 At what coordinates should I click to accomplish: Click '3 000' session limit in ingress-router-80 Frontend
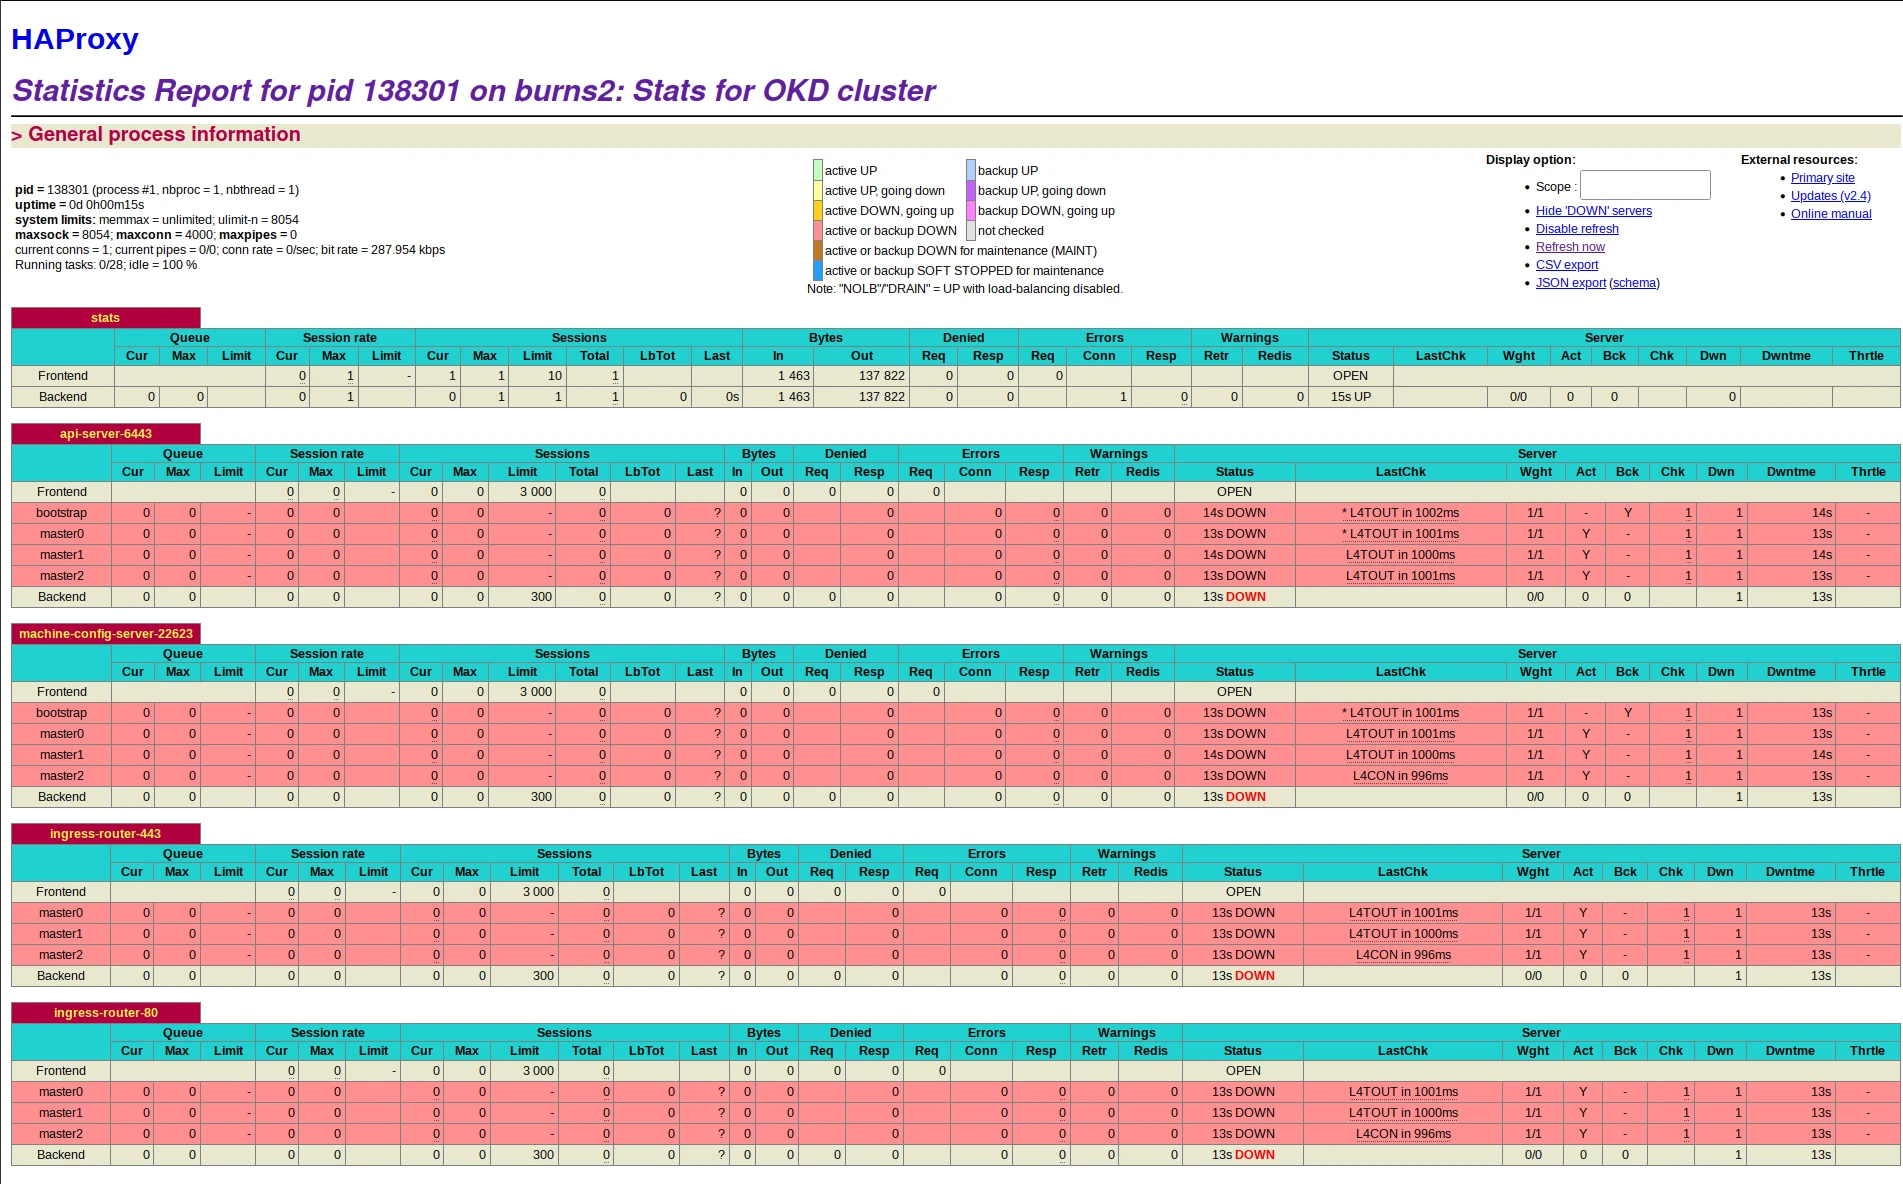[x=538, y=1071]
